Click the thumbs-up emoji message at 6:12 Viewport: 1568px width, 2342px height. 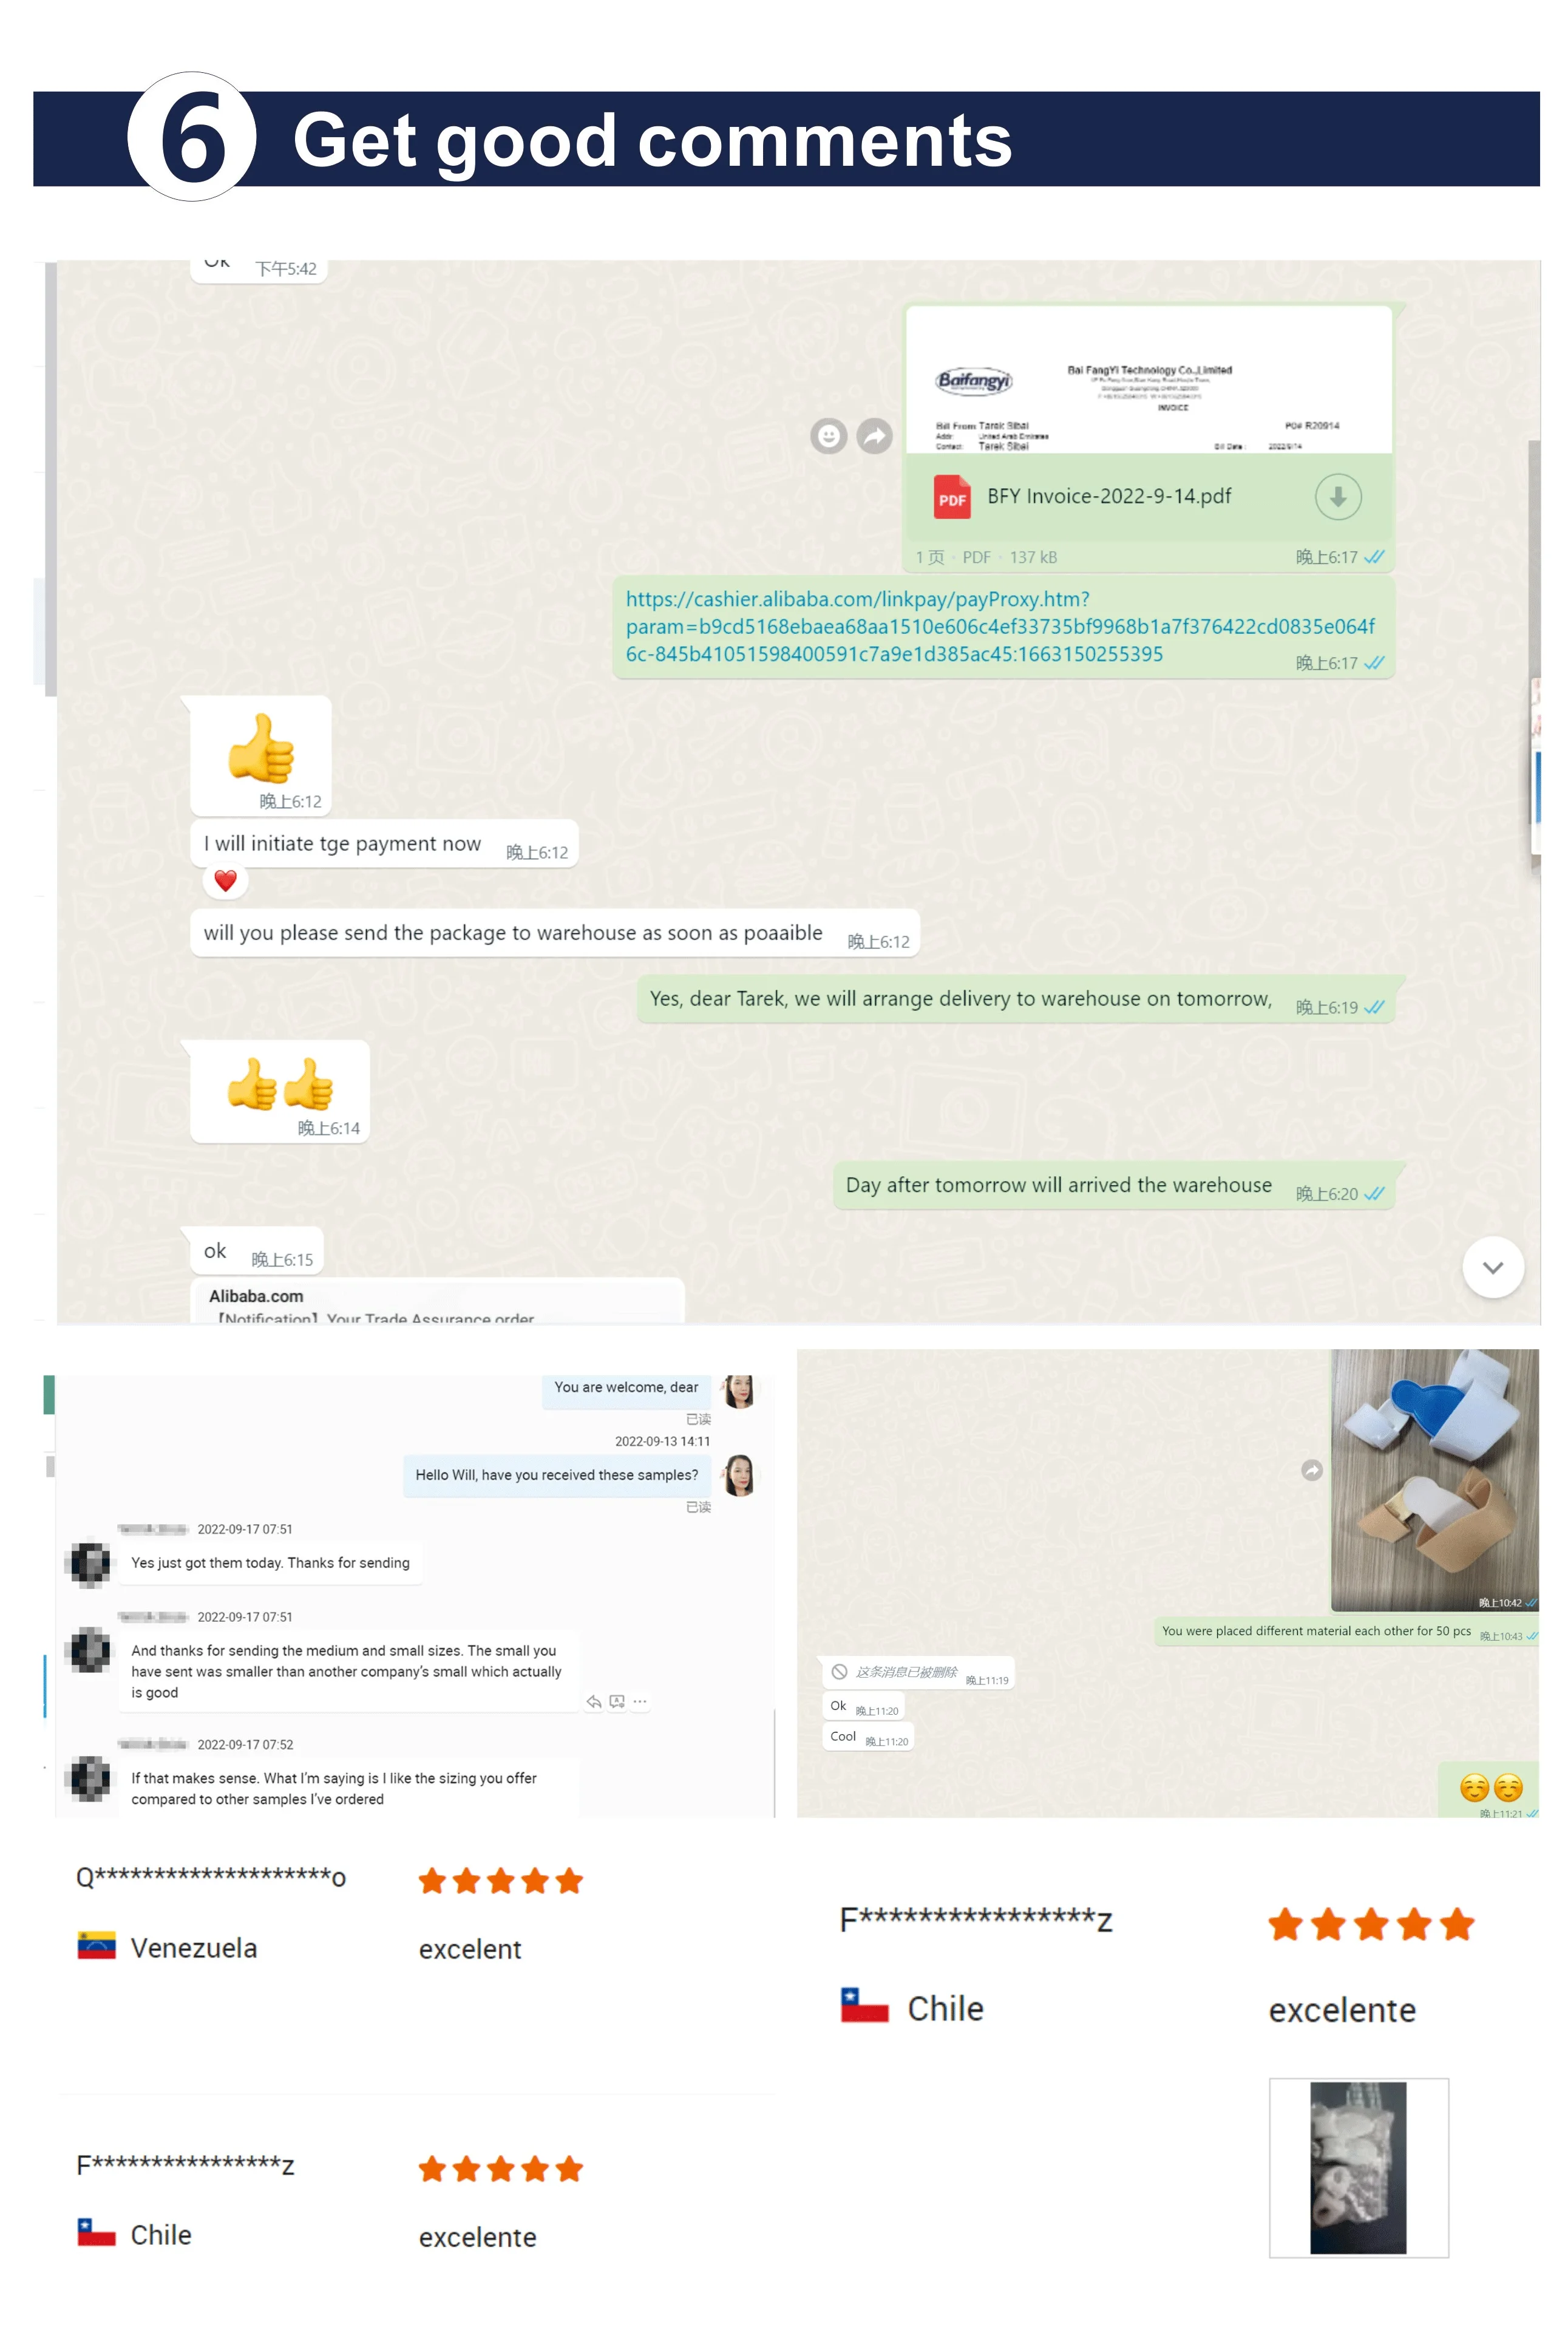261,756
